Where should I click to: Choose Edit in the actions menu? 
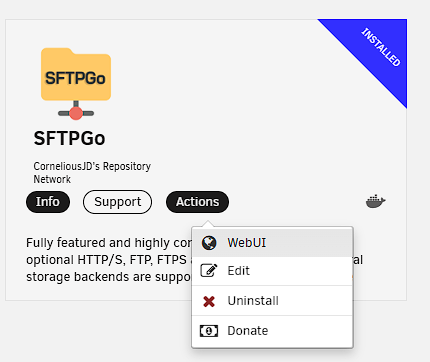click(272, 271)
